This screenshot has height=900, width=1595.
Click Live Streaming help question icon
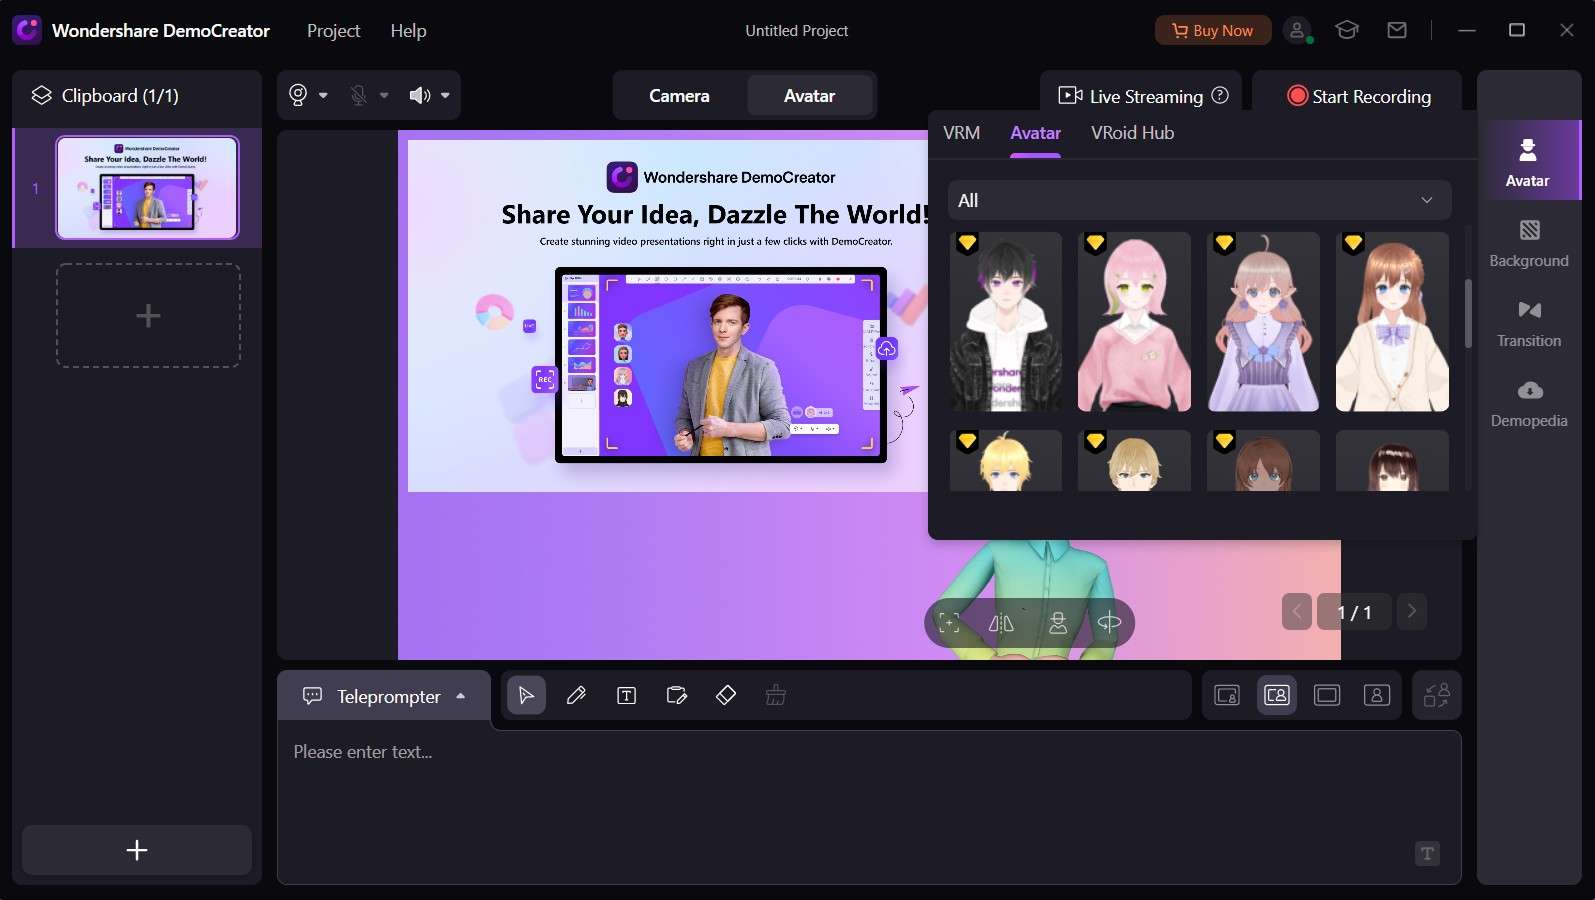click(x=1220, y=96)
